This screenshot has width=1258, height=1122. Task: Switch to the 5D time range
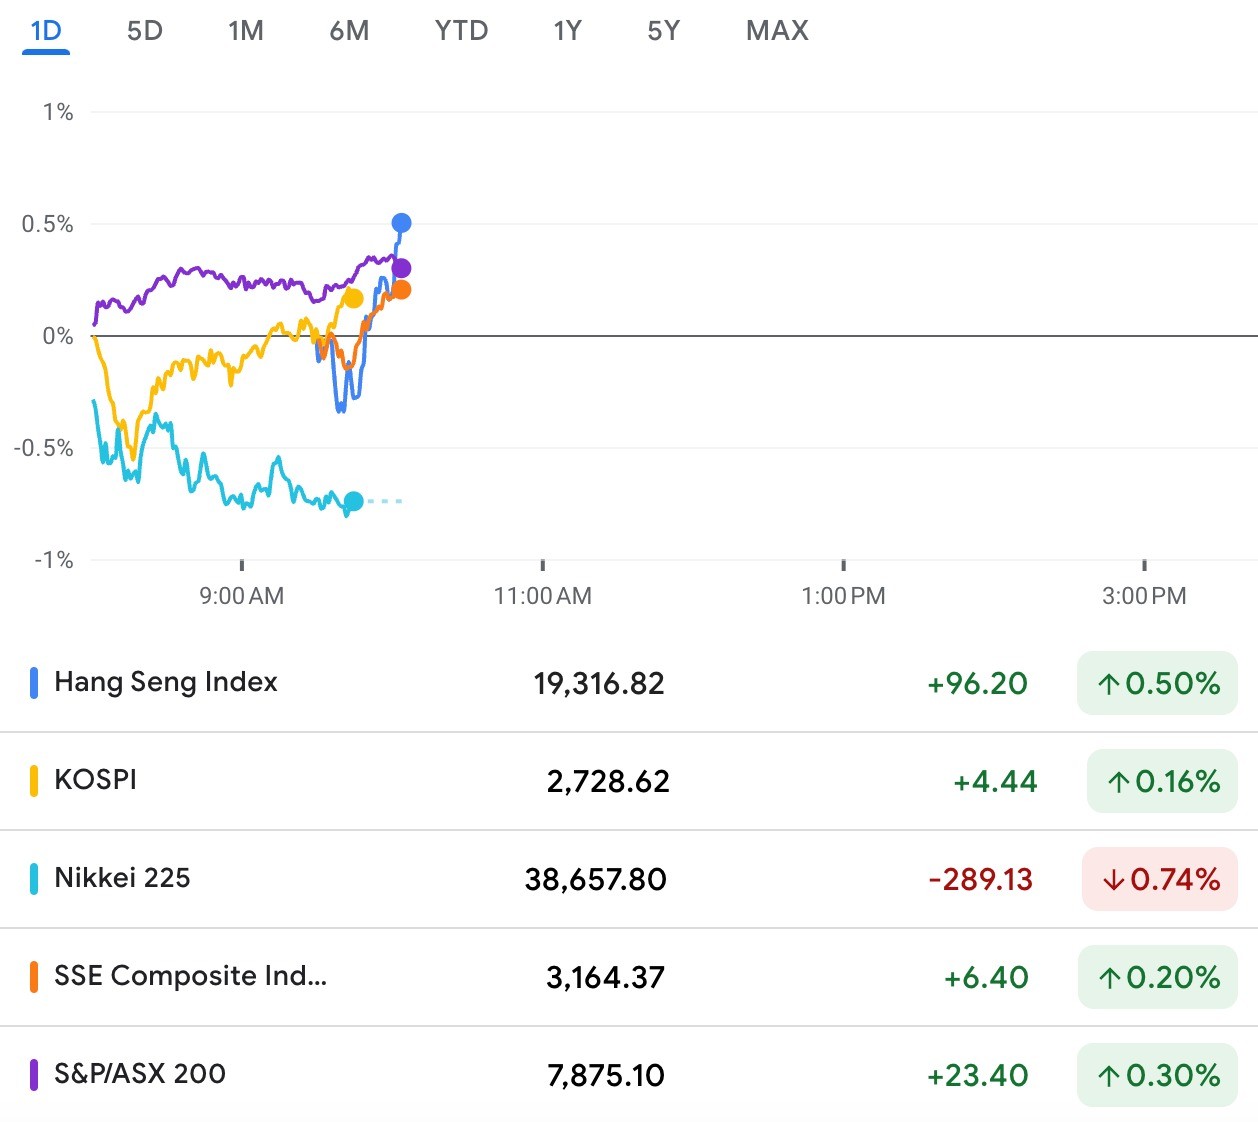145,31
